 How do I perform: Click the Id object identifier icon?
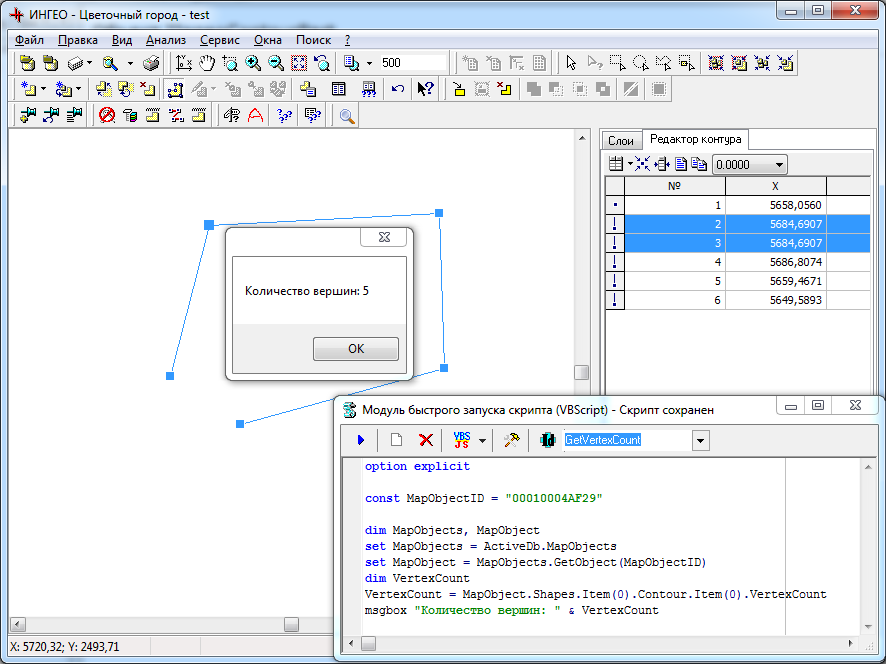coord(548,440)
